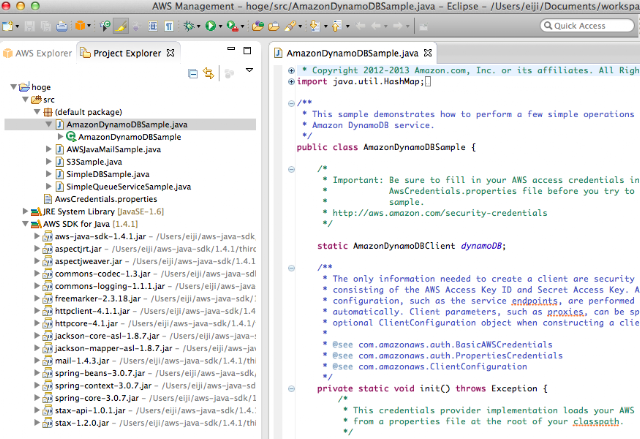
Task: Jump to Next Annotation icon
Action: (315, 27)
